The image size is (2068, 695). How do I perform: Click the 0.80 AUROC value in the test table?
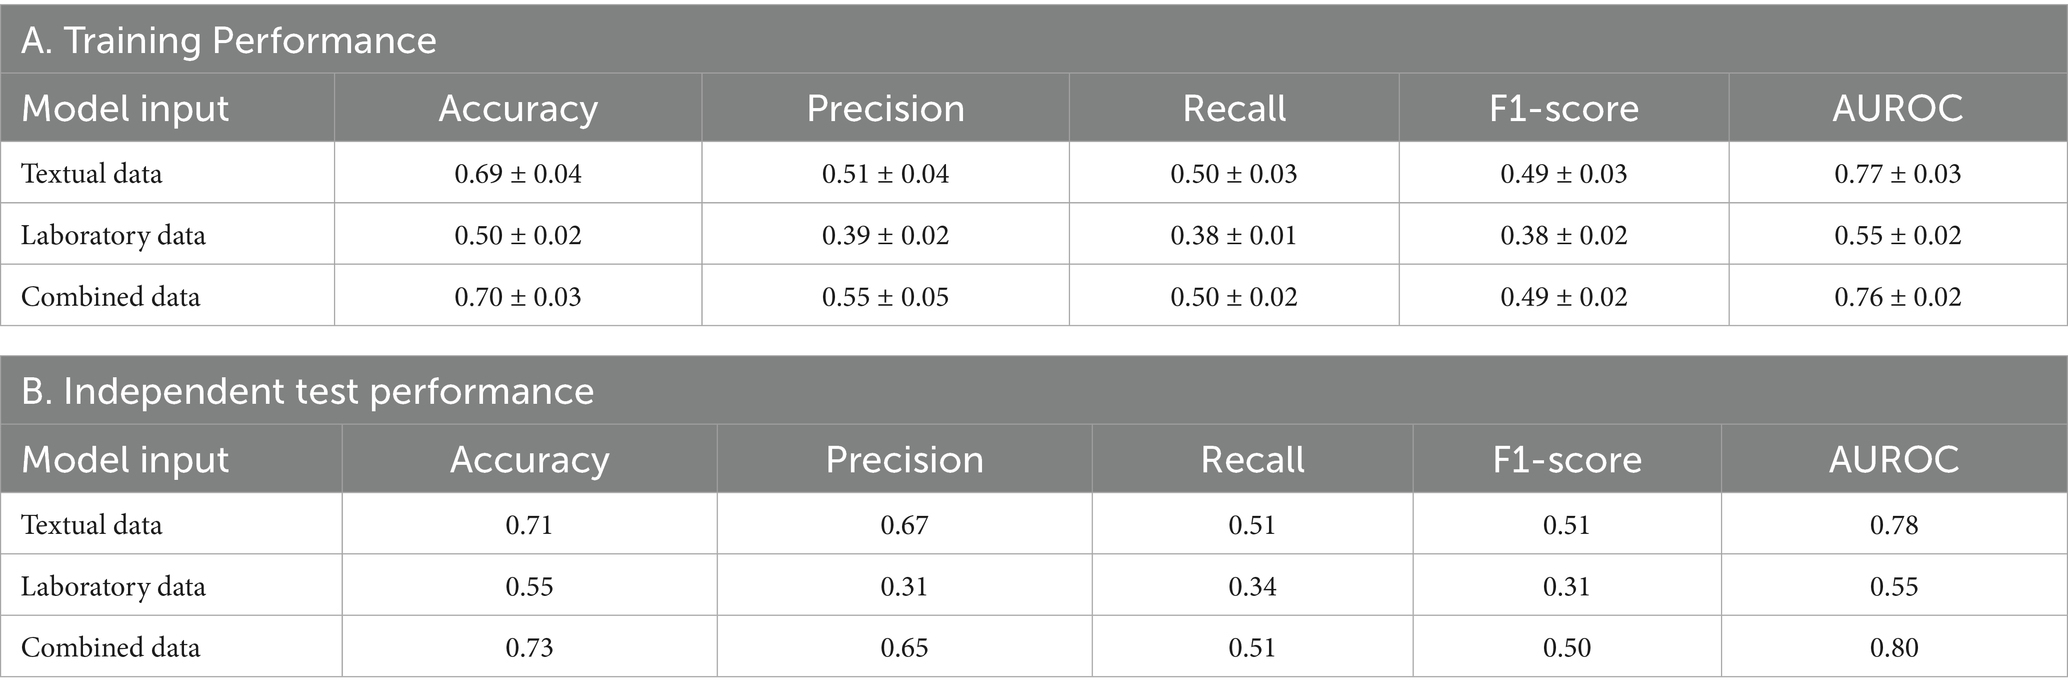pos(1894,648)
